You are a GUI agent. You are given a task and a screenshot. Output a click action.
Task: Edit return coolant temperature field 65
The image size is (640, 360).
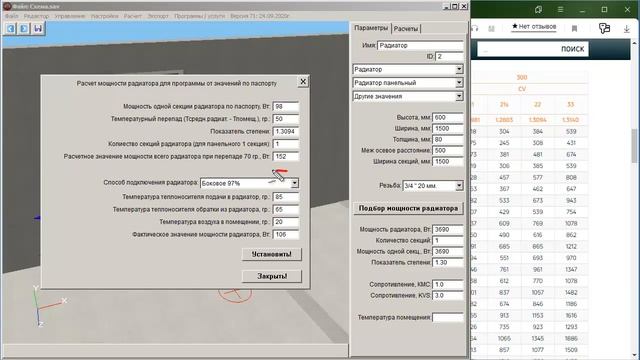(x=285, y=209)
